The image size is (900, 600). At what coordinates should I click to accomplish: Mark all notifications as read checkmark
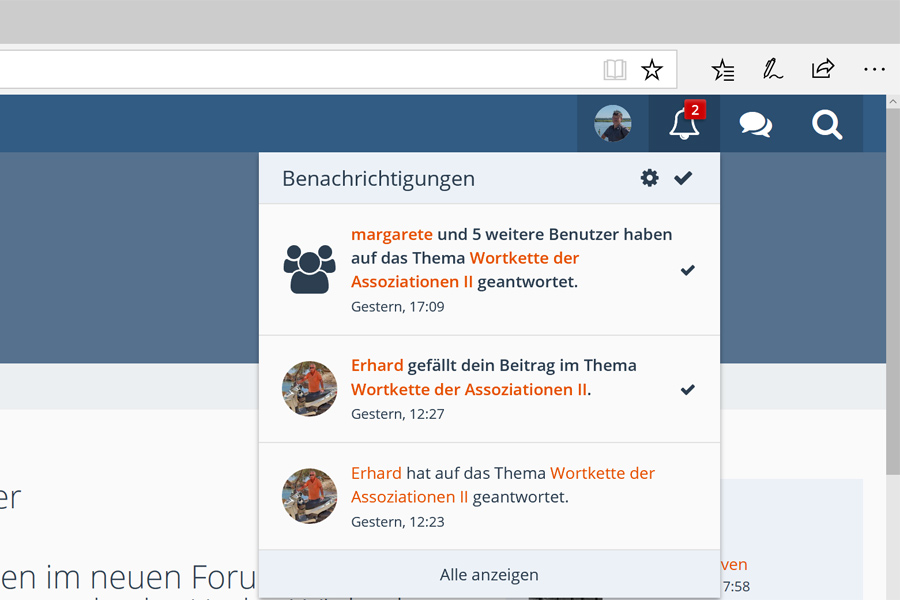point(683,178)
